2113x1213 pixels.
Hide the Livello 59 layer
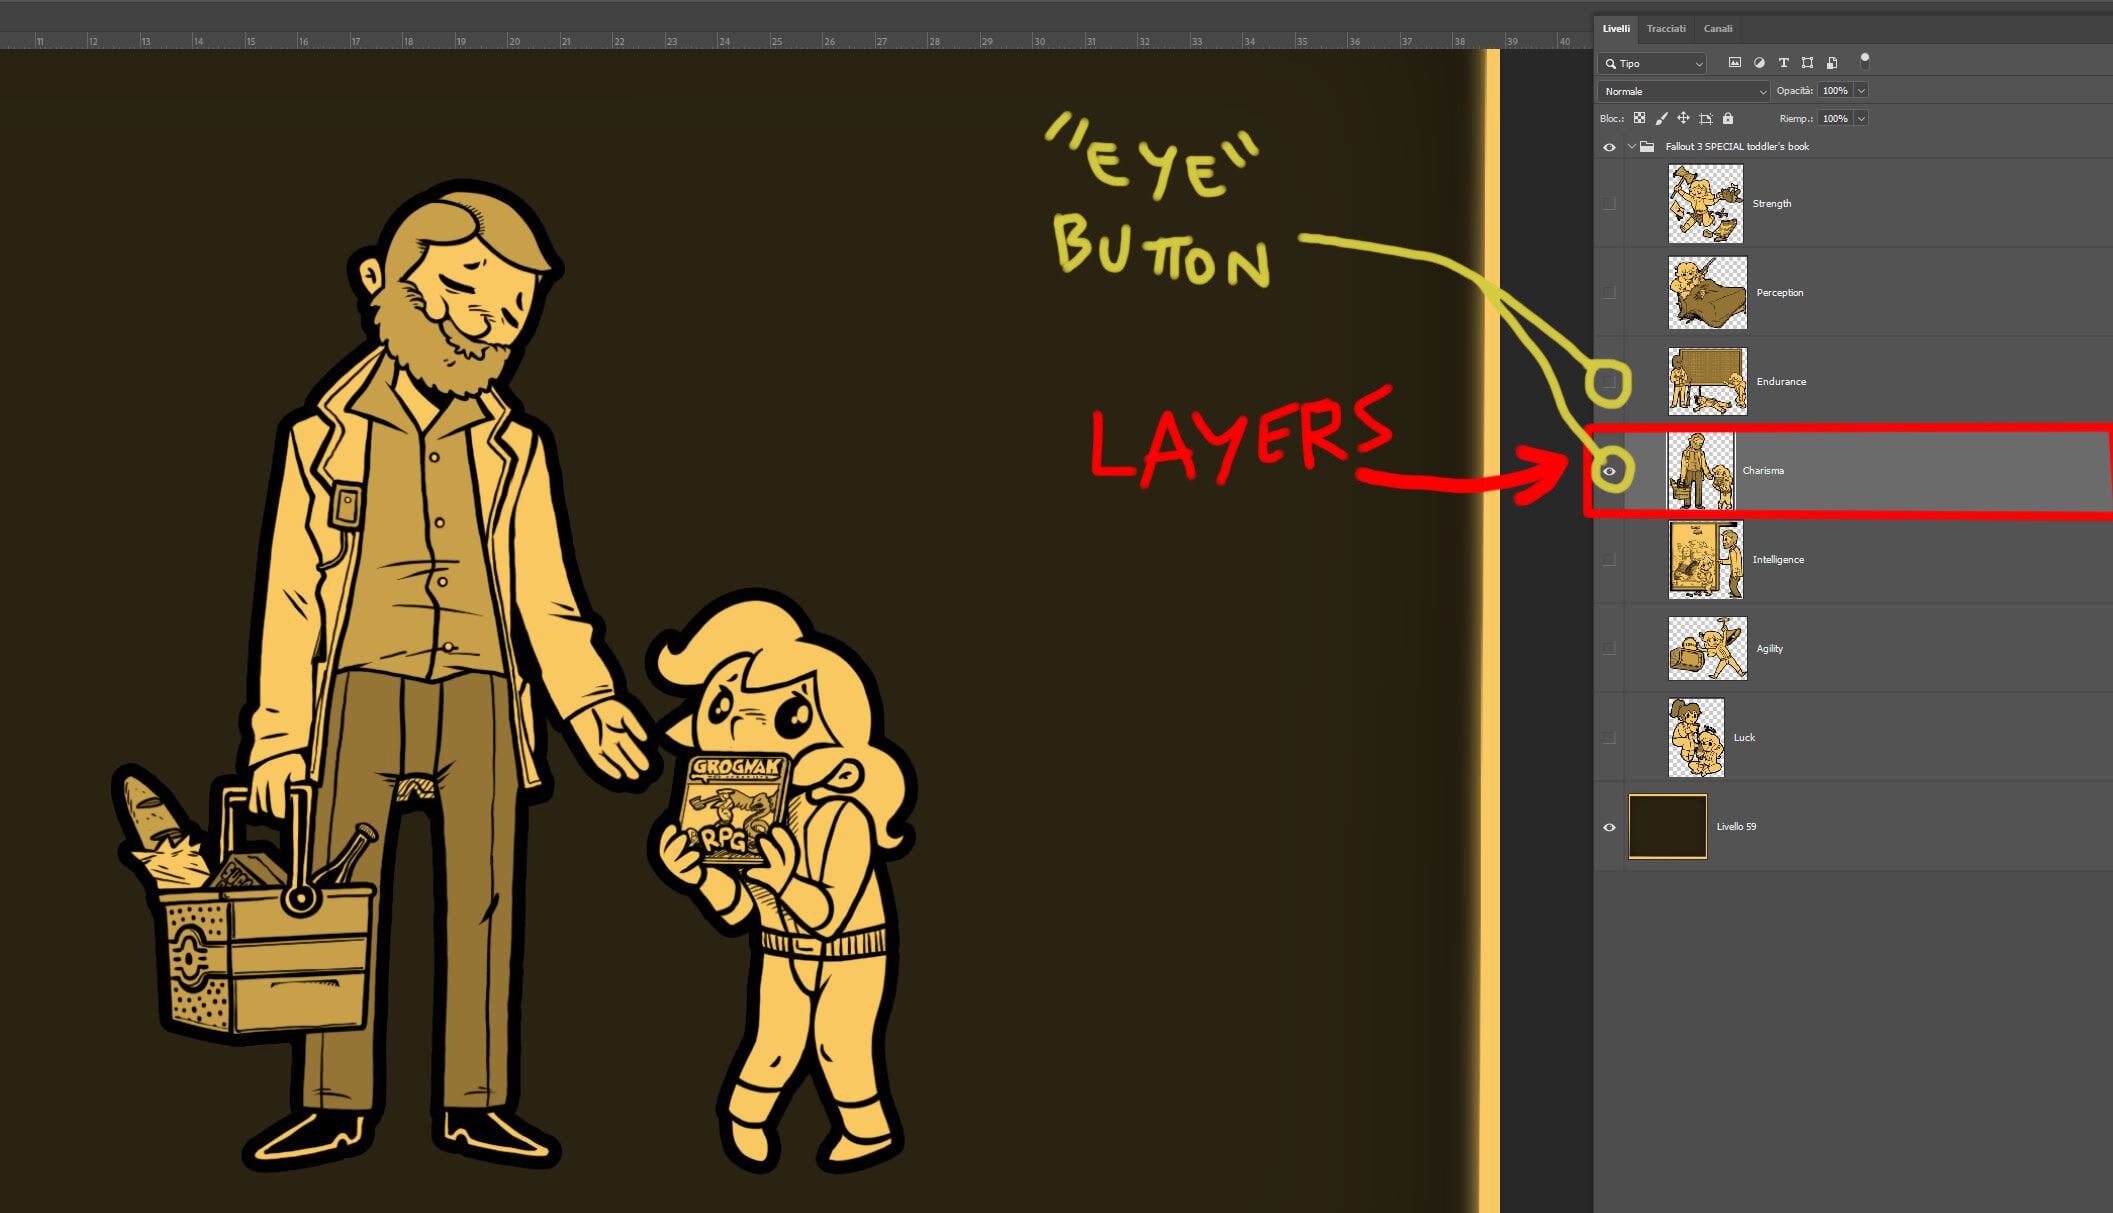click(1609, 827)
